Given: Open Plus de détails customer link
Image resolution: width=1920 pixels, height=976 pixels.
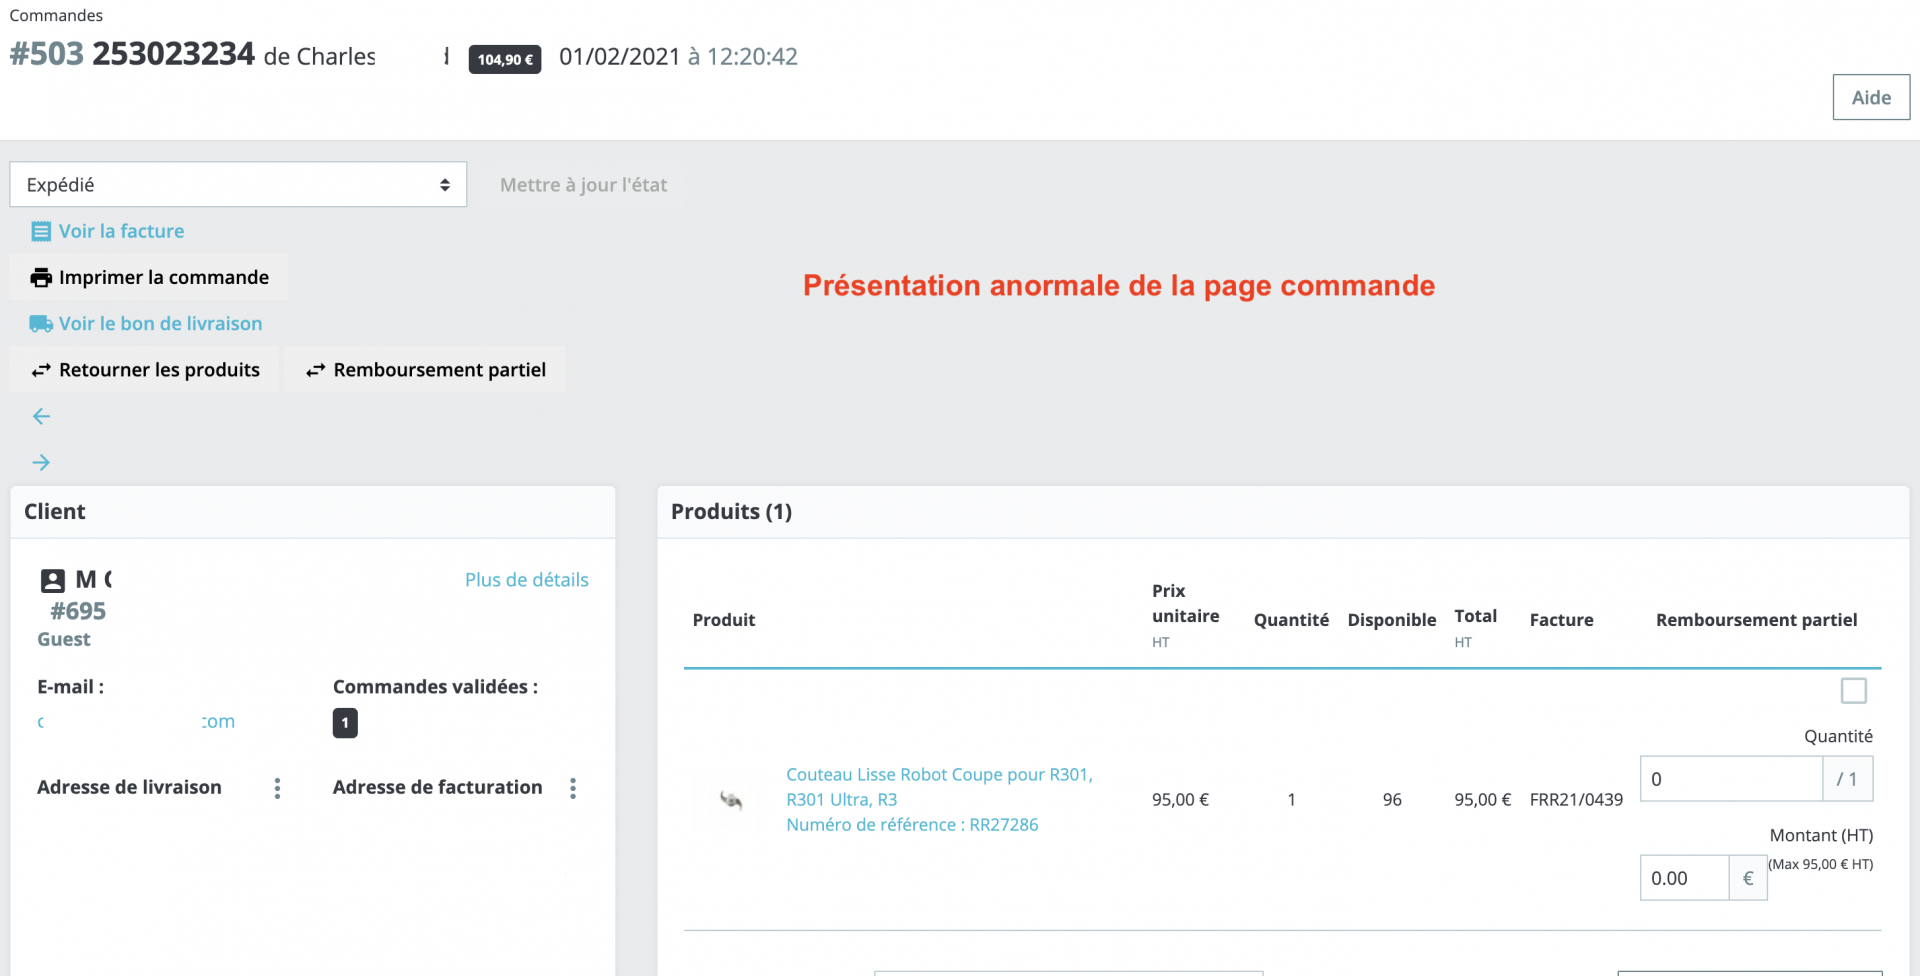Looking at the screenshot, I should point(527,580).
